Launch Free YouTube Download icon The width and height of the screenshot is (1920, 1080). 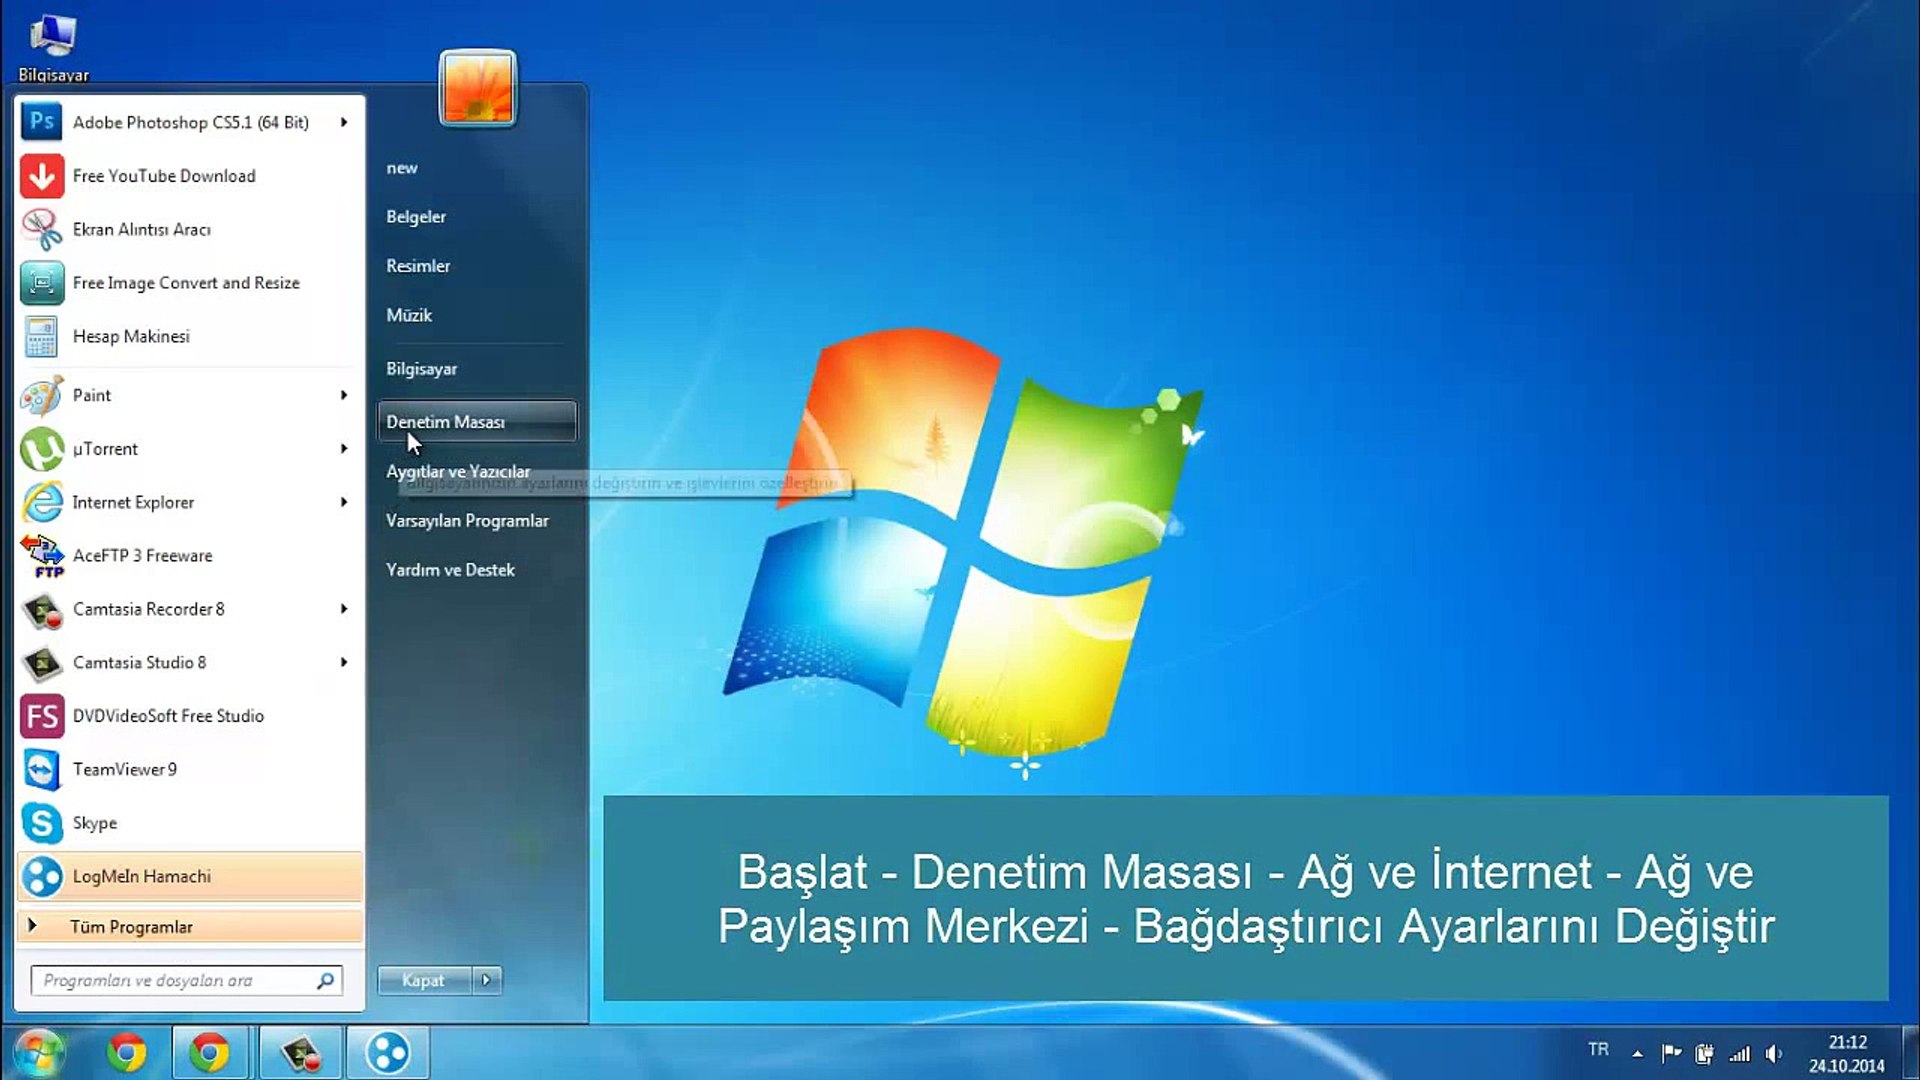coord(41,176)
